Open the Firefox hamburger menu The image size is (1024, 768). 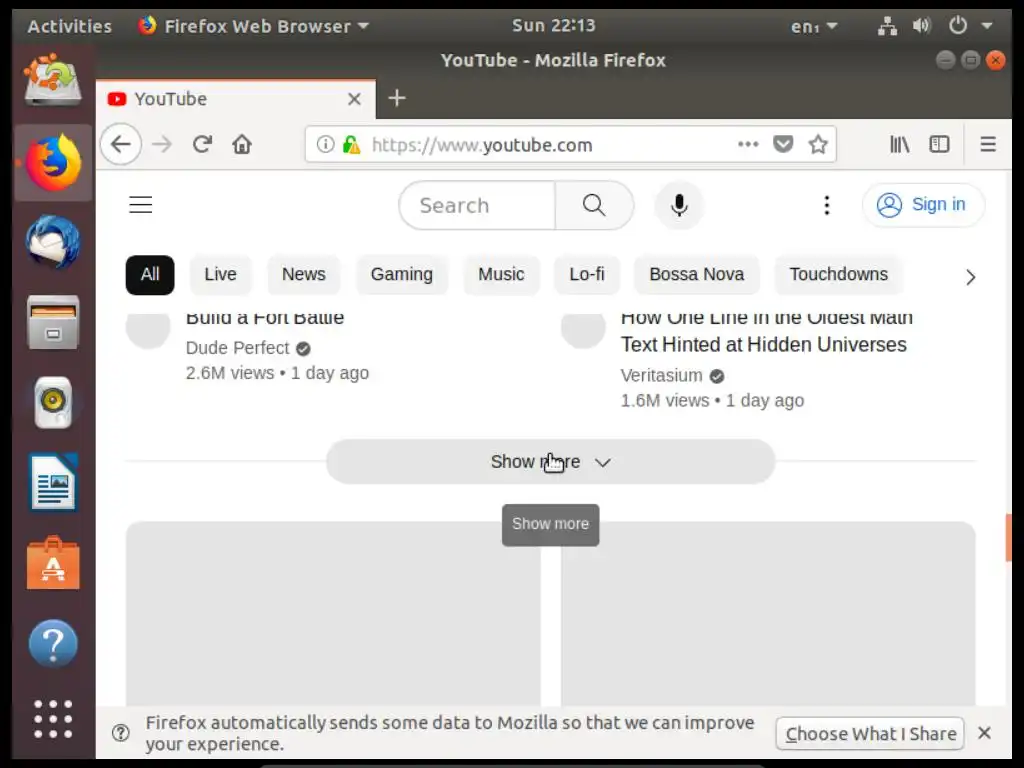point(988,144)
